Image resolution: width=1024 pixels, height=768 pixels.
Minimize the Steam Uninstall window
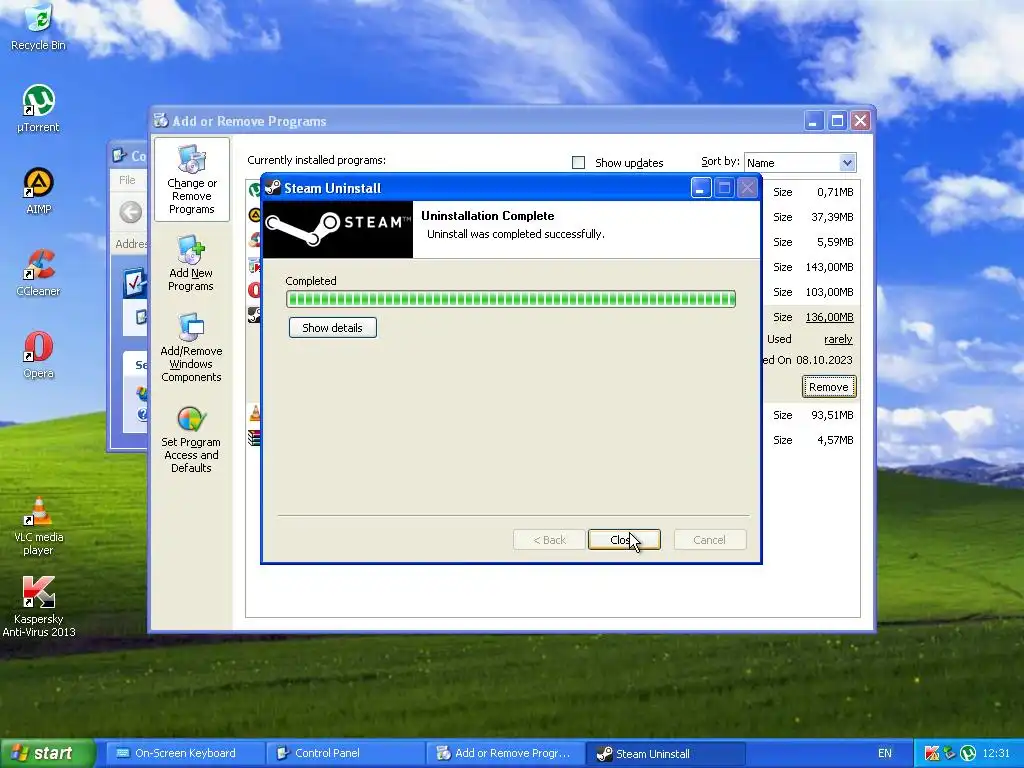click(x=701, y=188)
